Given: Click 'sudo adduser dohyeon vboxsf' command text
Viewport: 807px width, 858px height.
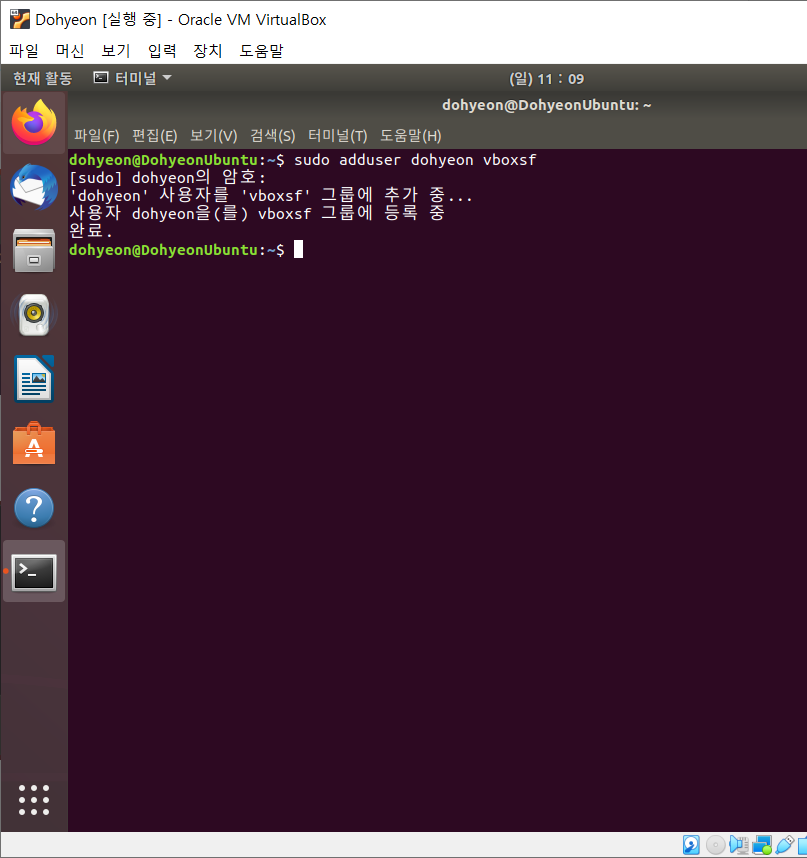Looking at the screenshot, I should click(x=415, y=160).
